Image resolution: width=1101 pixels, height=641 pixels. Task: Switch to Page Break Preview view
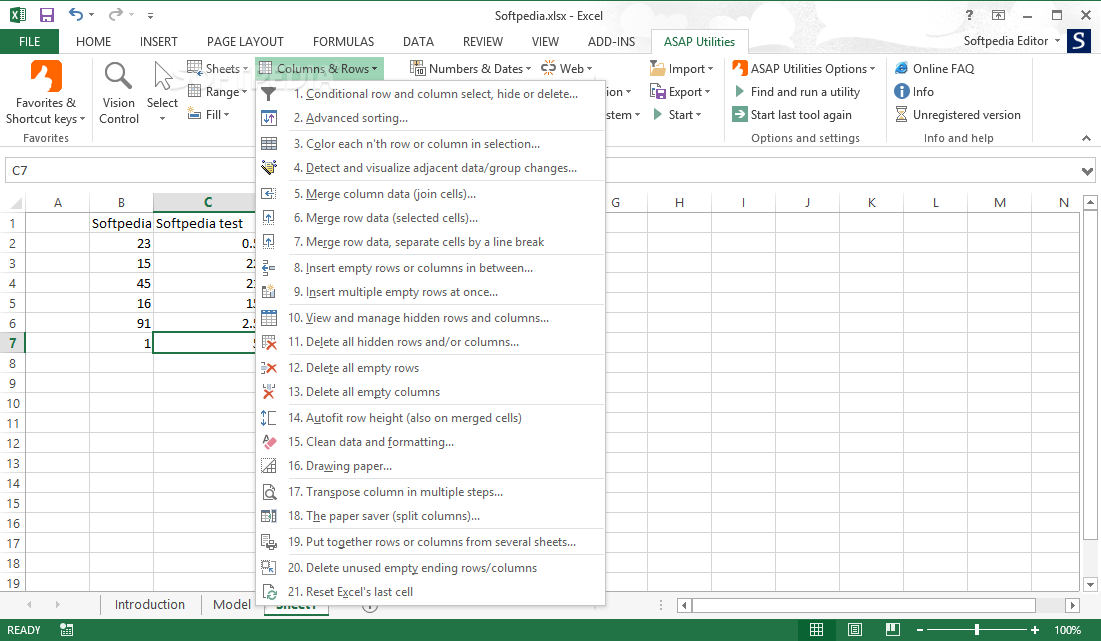[892, 630]
